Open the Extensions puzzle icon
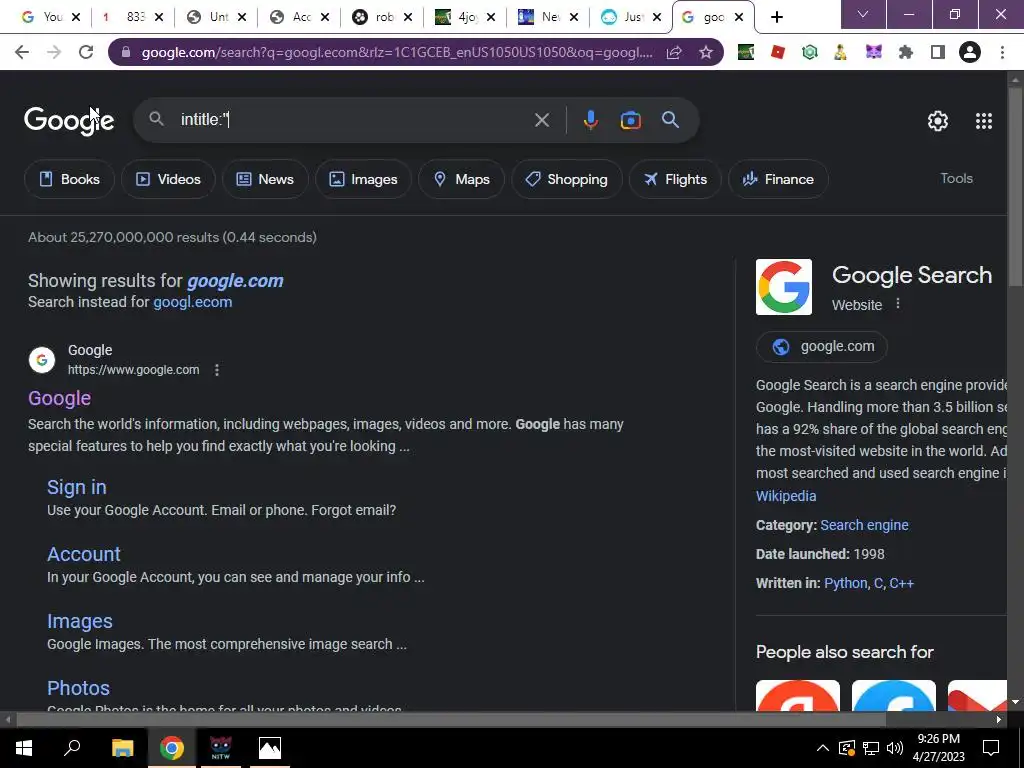The height and width of the screenshot is (768, 1024). tap(906, 52)
